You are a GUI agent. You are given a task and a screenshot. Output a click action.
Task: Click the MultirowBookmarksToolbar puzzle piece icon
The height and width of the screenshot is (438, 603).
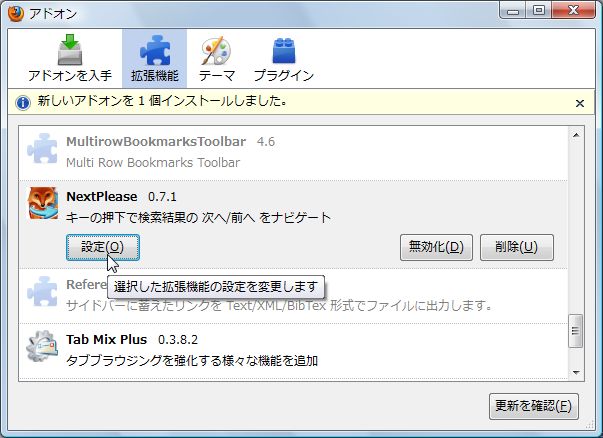point(42,150)
